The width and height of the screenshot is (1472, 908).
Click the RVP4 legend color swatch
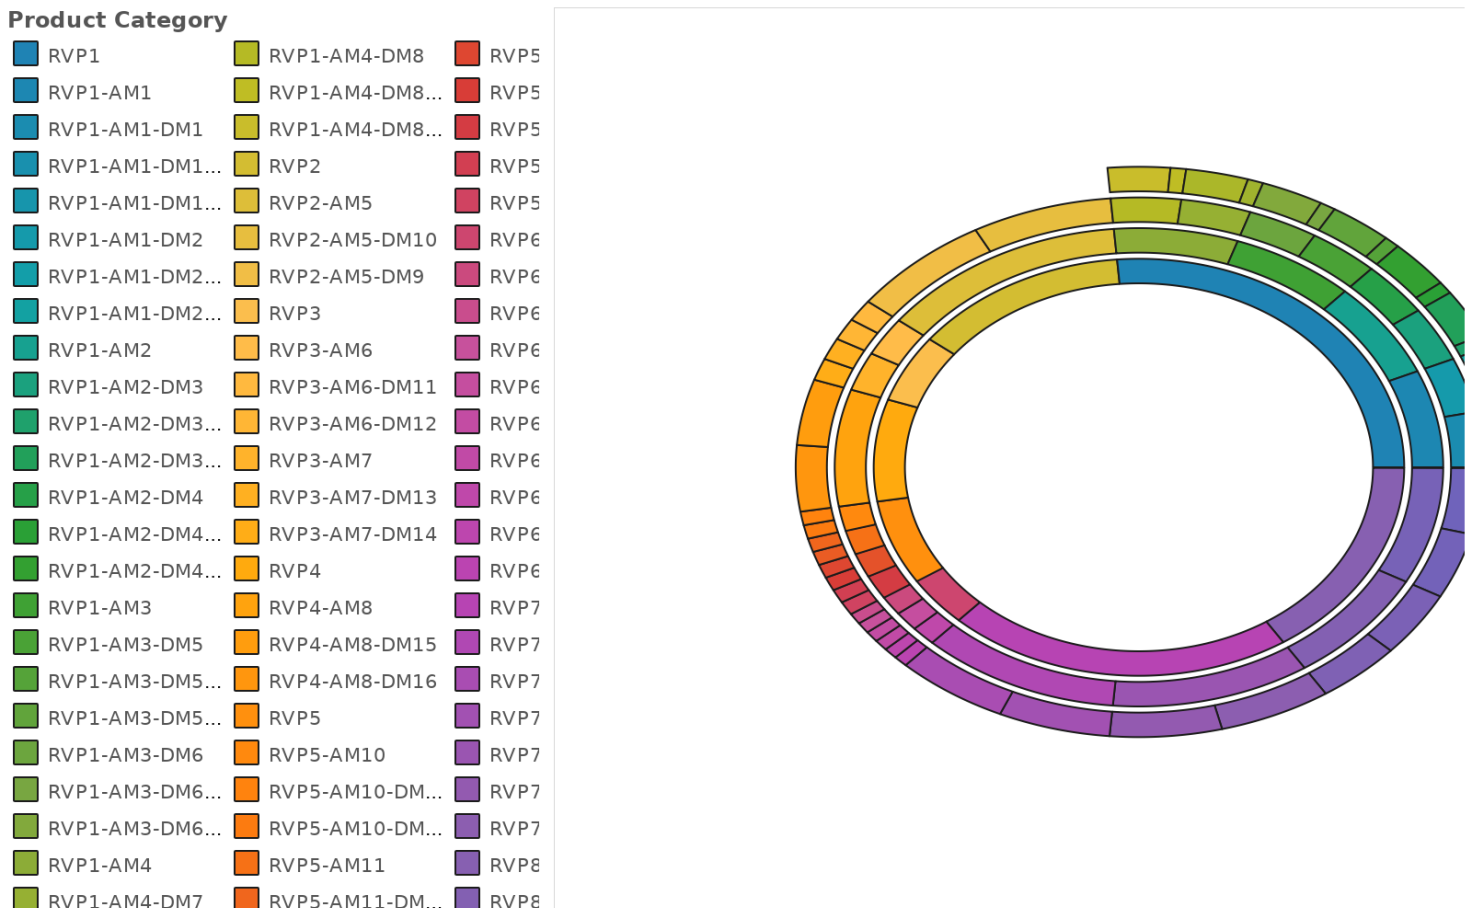pos(247,569)
